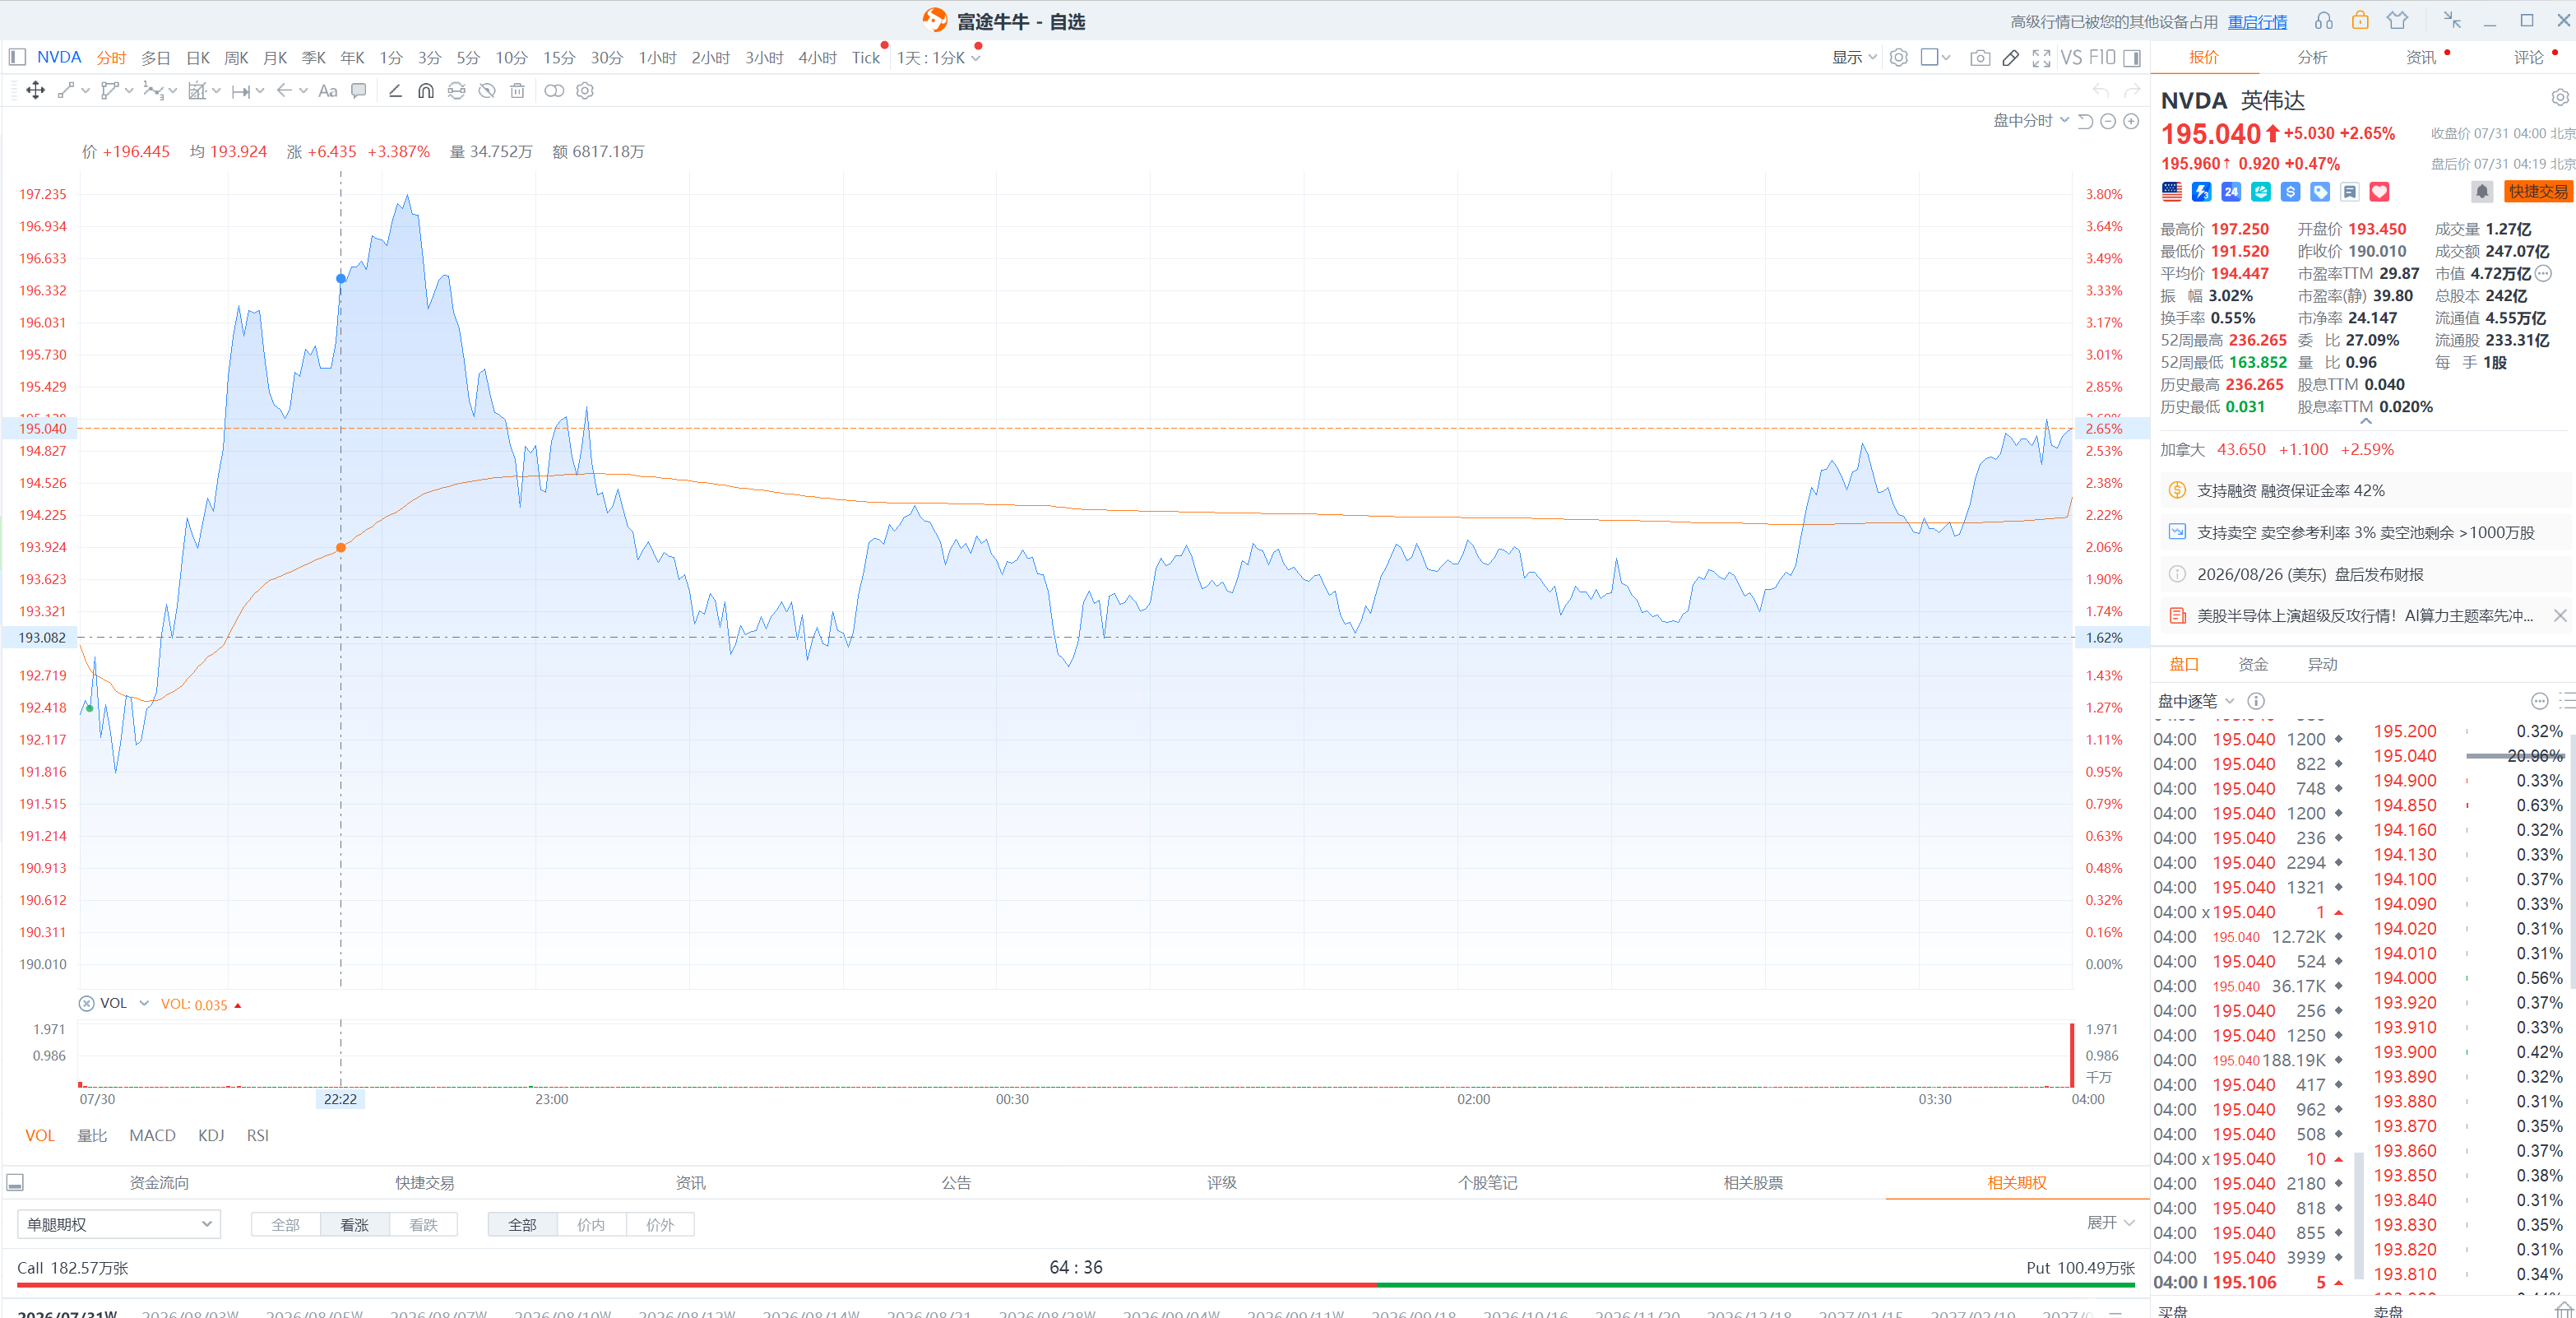Activate the magnet snap tool
Screen dimensions: 2576x1318
click(426, 91)
